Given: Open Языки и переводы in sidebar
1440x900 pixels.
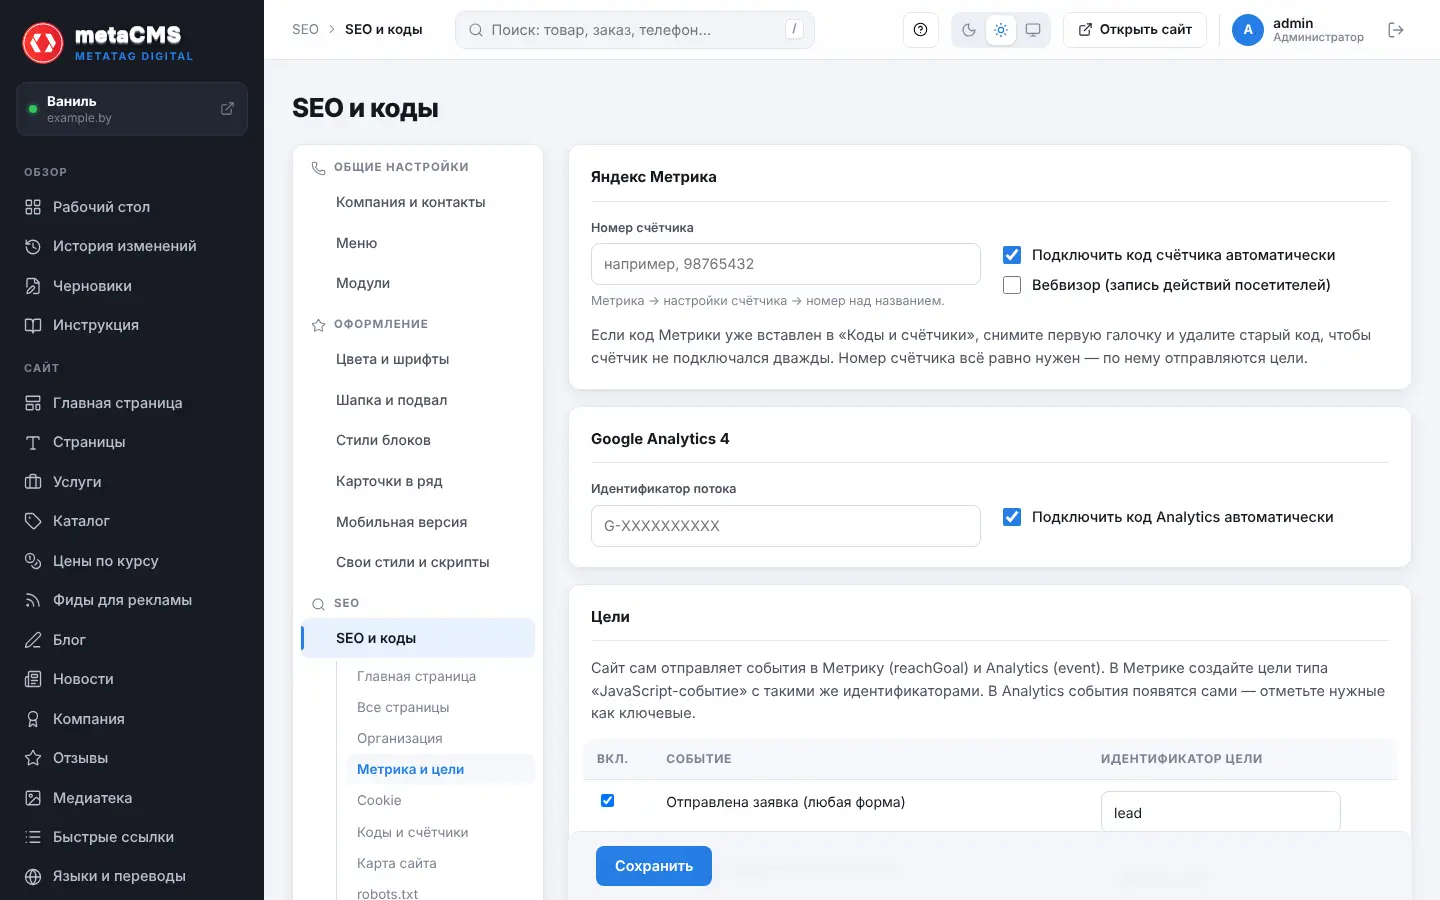Looking at the screenshot, I should [x=132, y=876].
